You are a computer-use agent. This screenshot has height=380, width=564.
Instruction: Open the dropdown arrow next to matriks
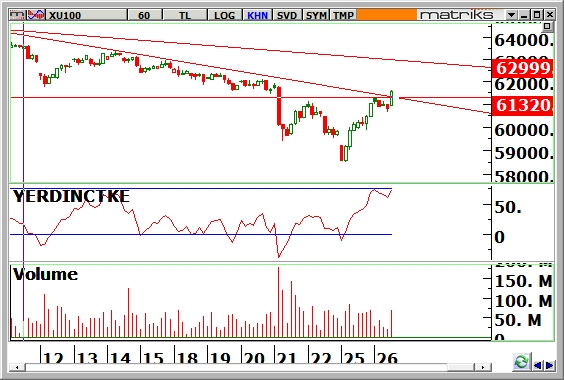[511, 15]
